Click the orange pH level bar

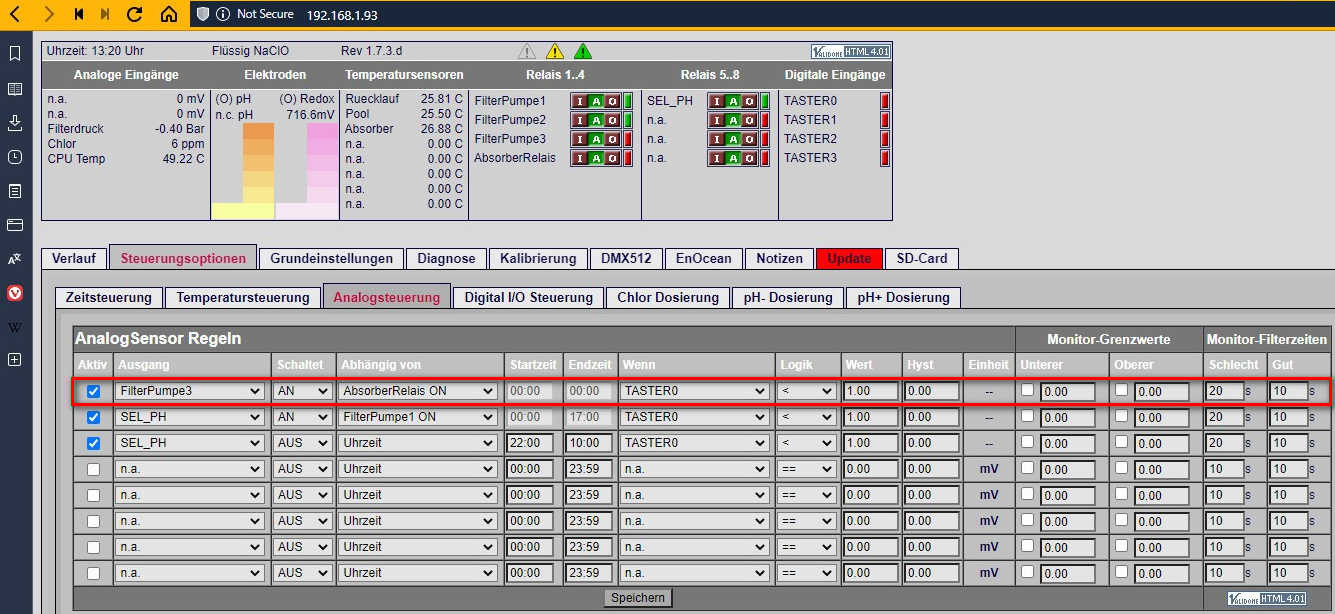click(258, 163)
